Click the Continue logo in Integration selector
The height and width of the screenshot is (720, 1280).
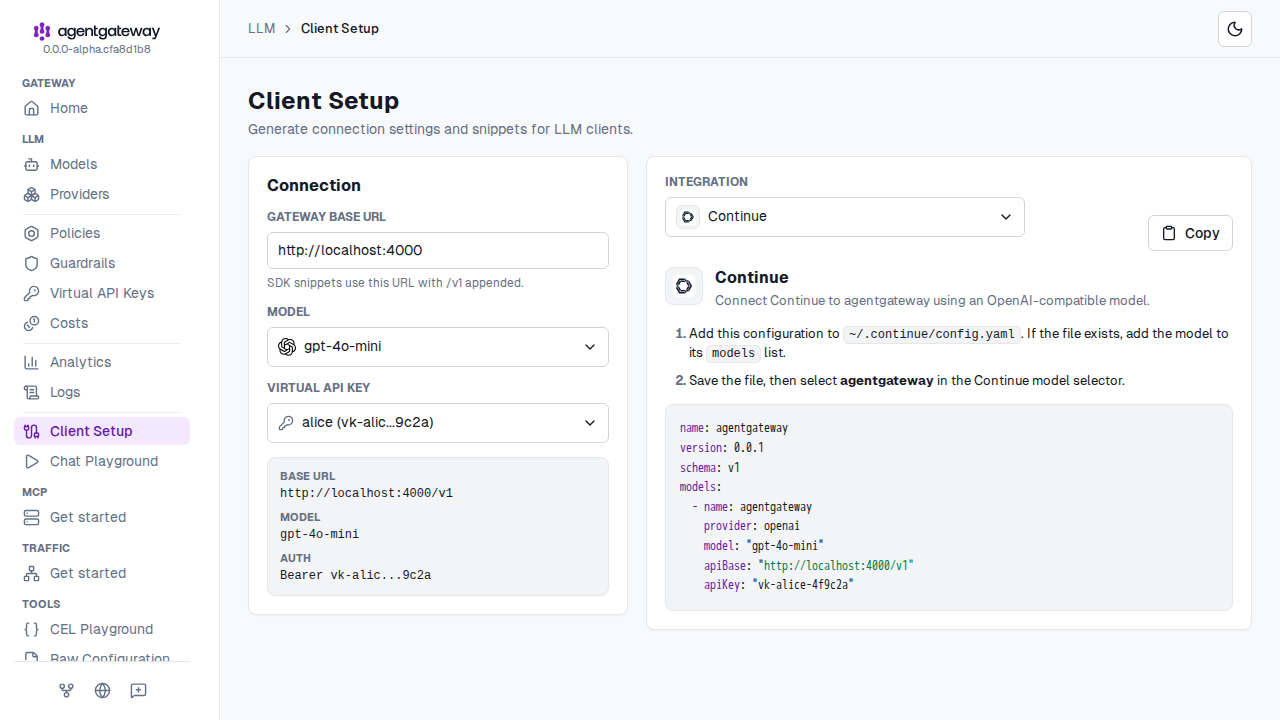[x=687, y=217]
